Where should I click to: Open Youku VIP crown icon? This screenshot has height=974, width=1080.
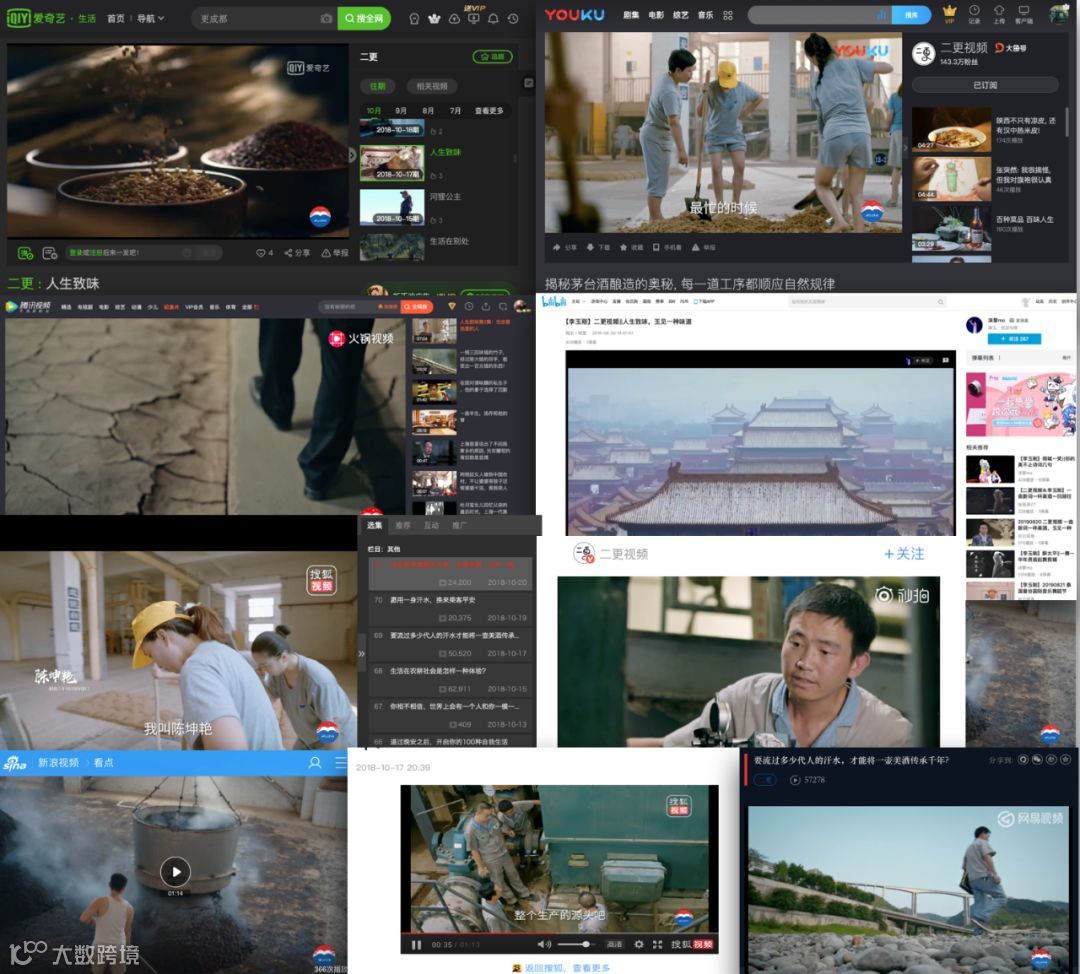949,13
